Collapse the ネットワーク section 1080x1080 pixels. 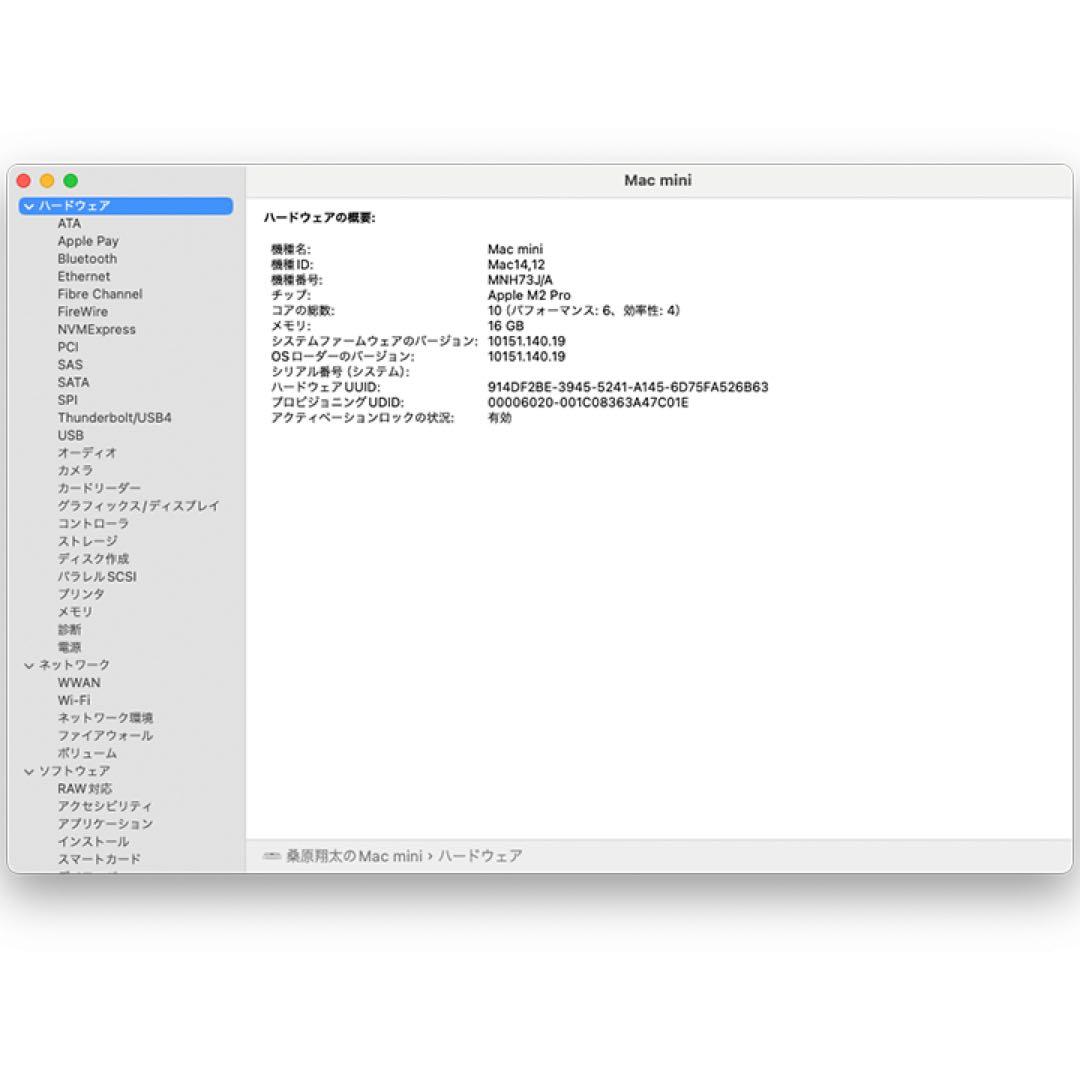27,664
